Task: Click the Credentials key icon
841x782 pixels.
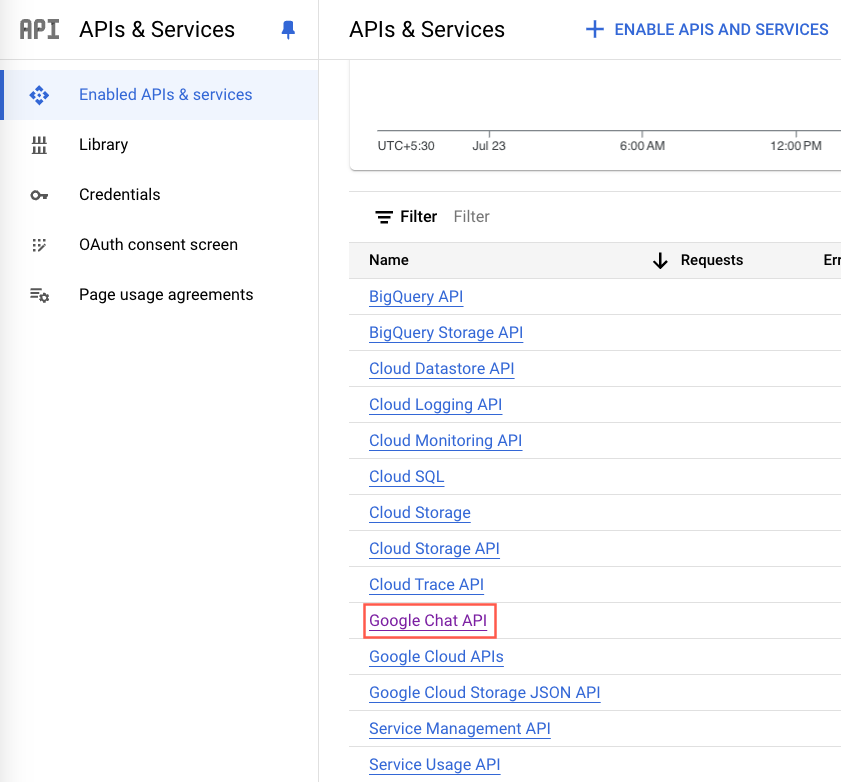Action: point(39,195)
